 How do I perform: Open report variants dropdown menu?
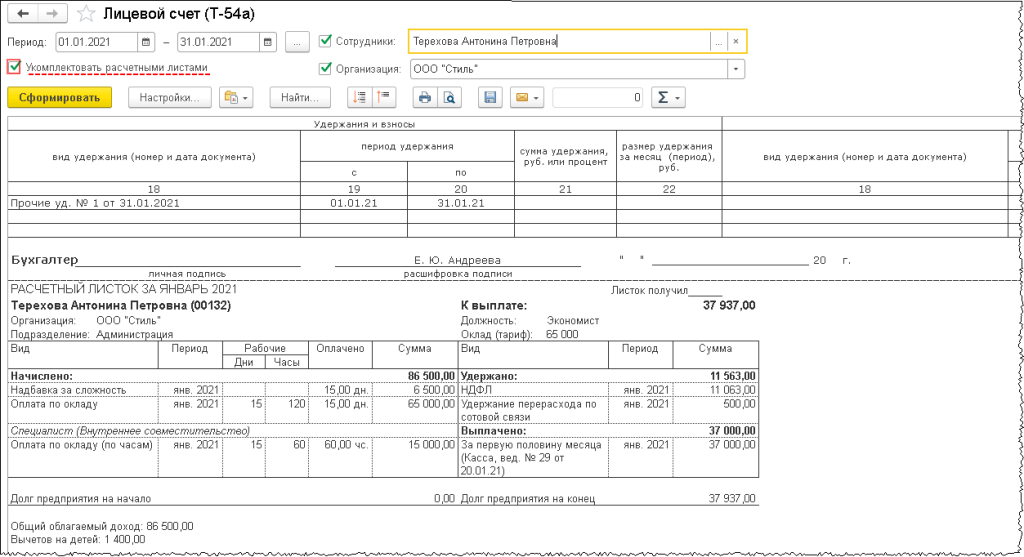pyautogui.click(x=237, y=97)
